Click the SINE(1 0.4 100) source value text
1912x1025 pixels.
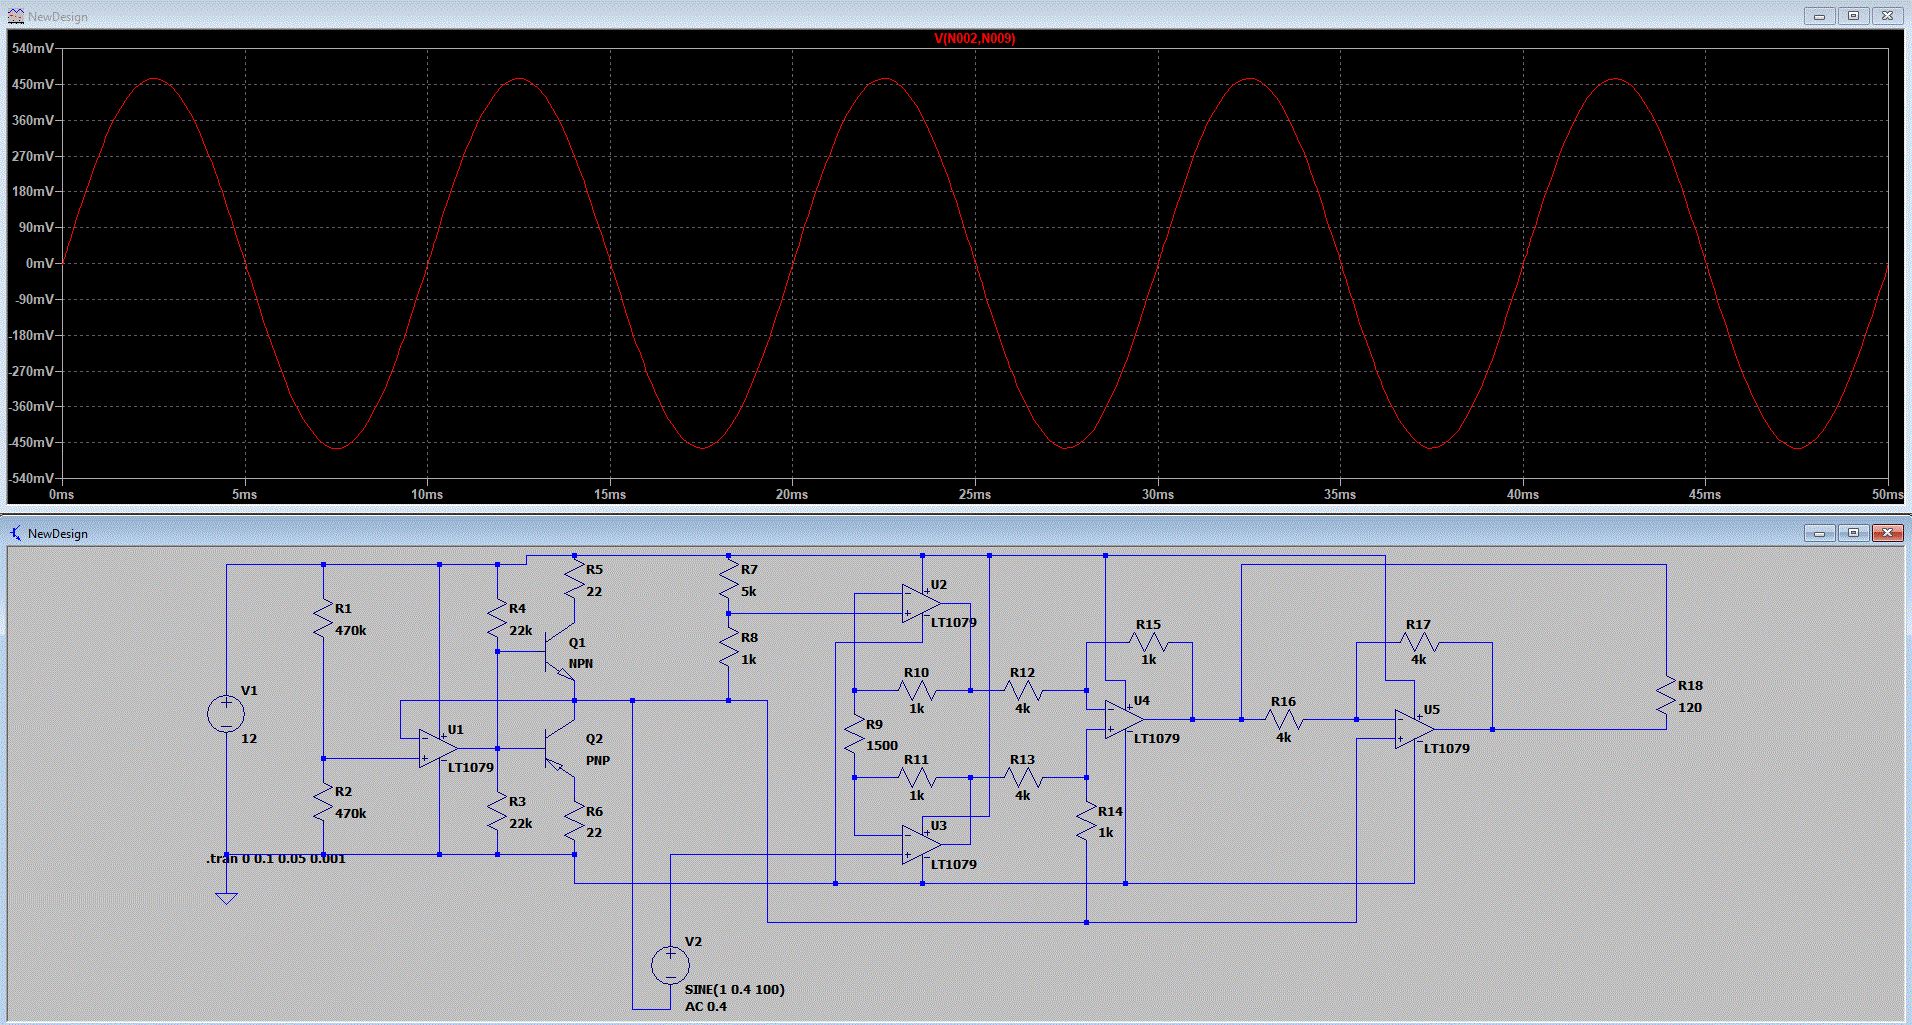tap(734, 989)
